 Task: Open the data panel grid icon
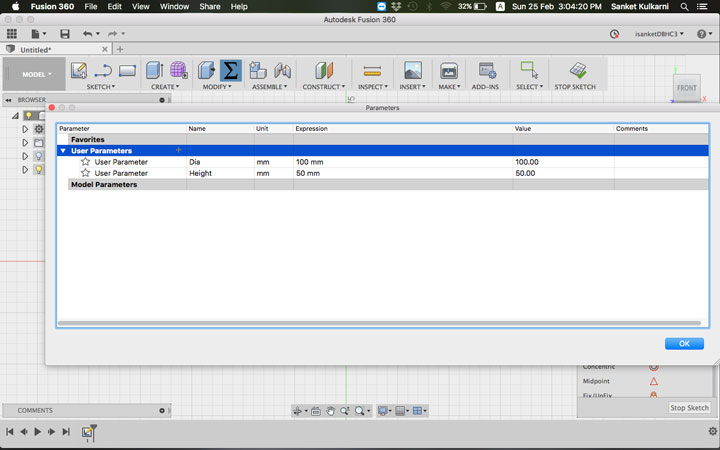[x=11, y=34]
